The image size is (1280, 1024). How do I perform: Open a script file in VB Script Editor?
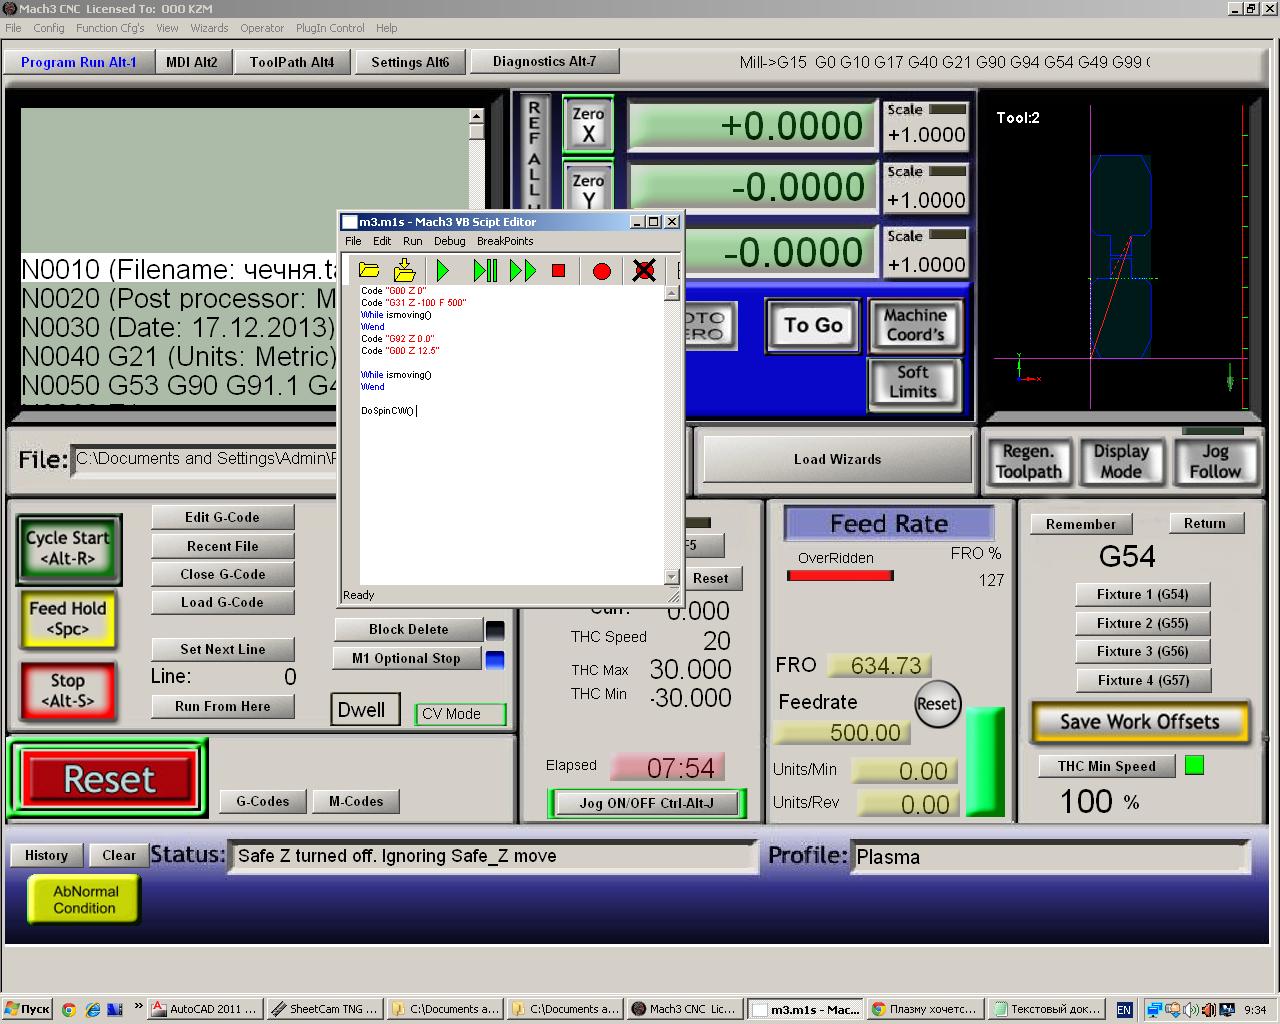click(369, 270)
